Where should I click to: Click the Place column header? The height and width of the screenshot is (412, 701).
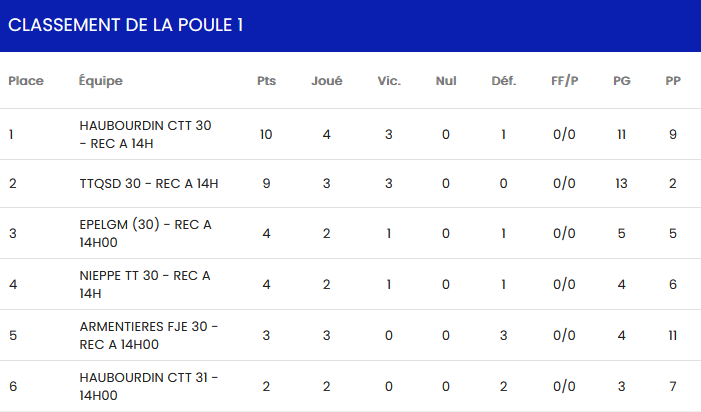click(x=25, y=81)
